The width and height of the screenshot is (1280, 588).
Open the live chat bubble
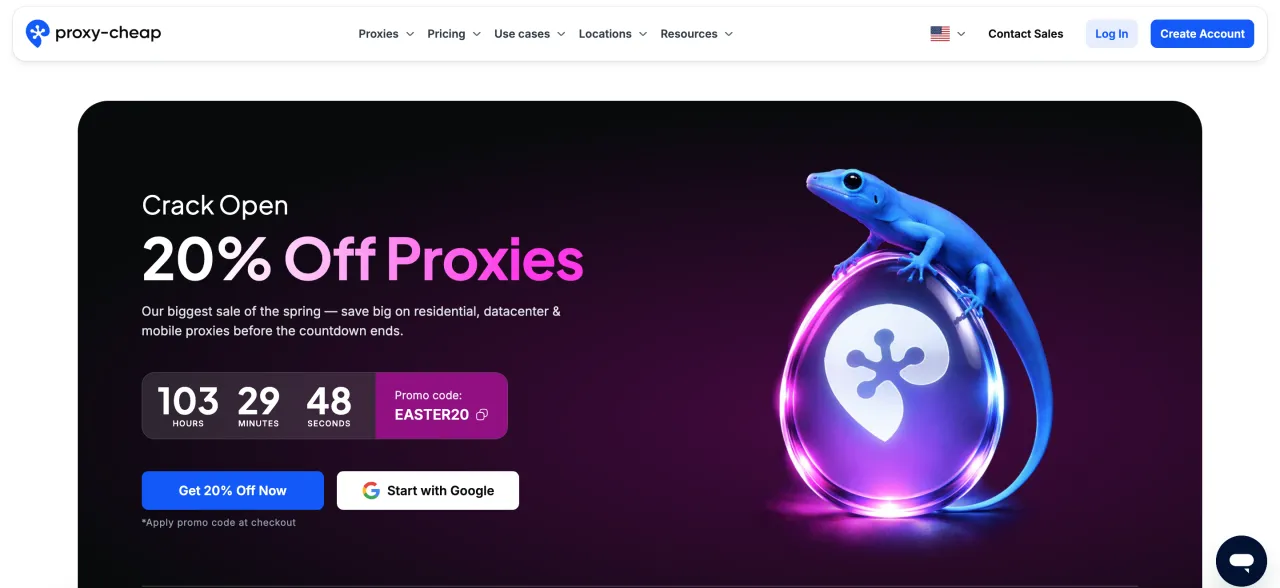click(1241, 561)
